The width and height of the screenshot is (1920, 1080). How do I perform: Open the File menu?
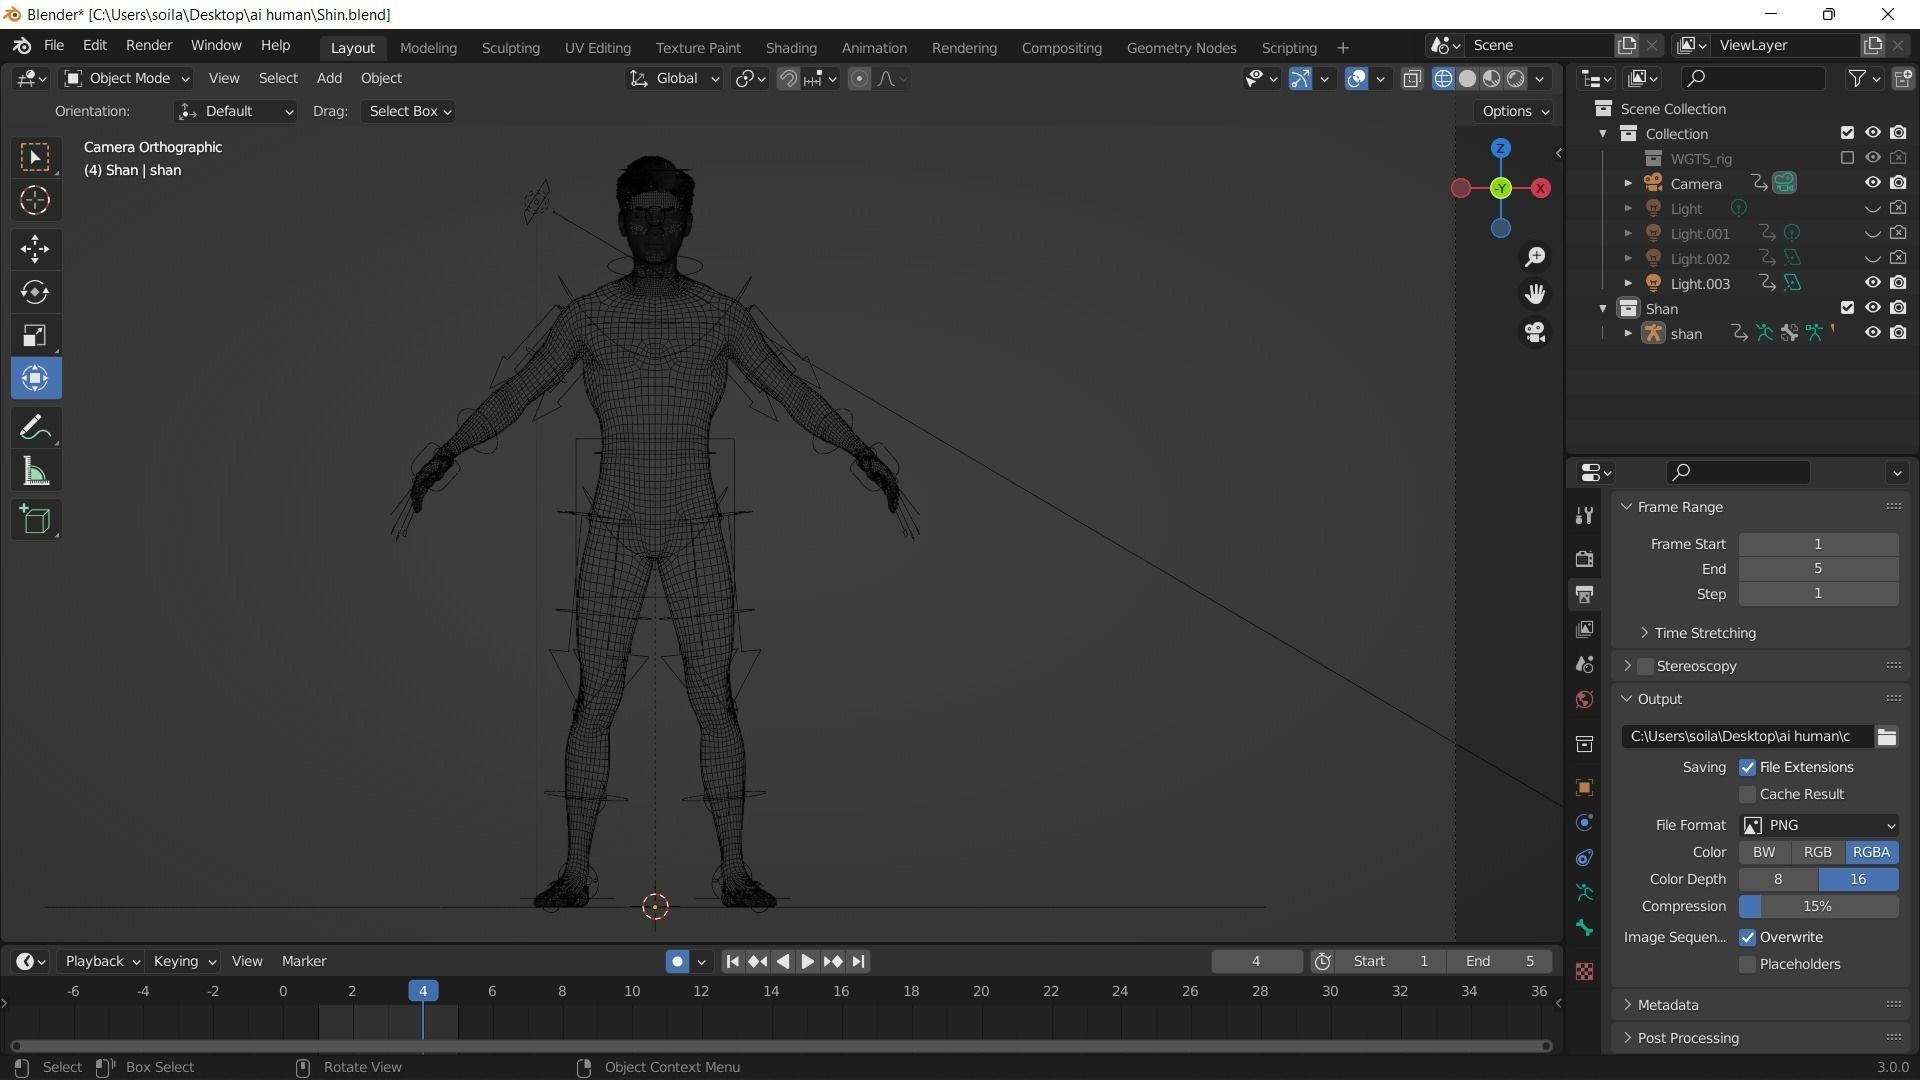pyautogui.click(x=54, y=46)
